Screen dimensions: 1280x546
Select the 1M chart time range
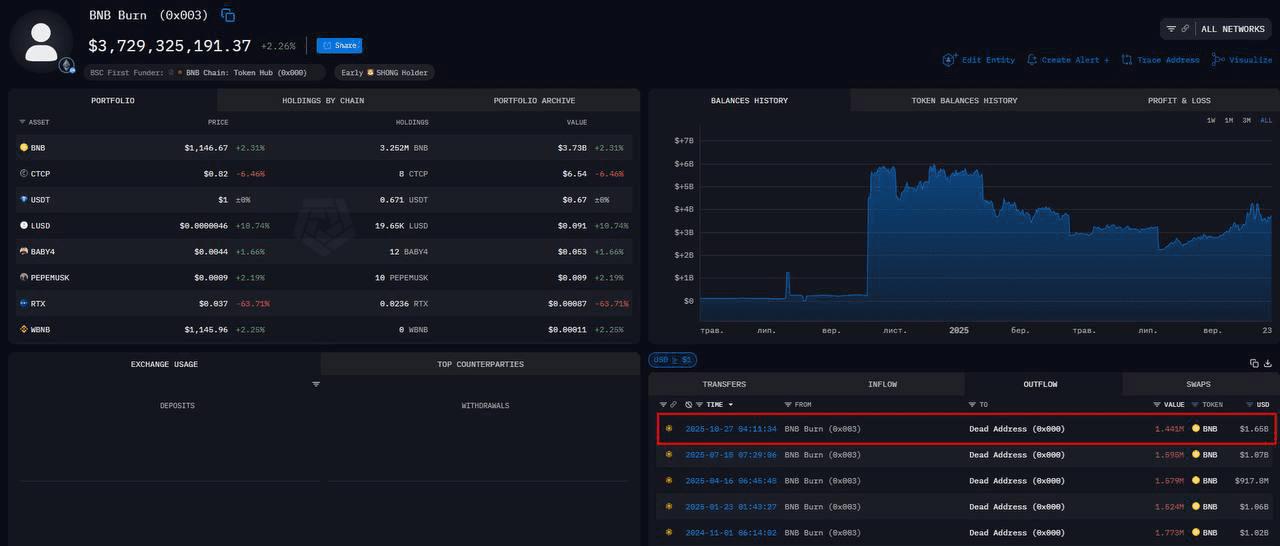click(x=1228, y=120)
